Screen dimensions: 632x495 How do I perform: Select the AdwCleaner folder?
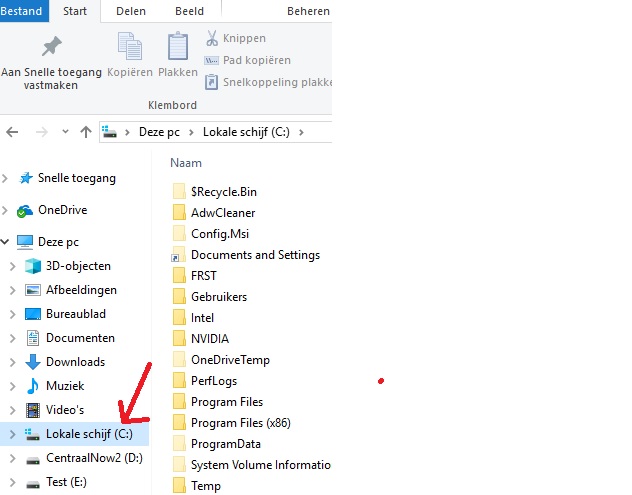coord(214,212)
